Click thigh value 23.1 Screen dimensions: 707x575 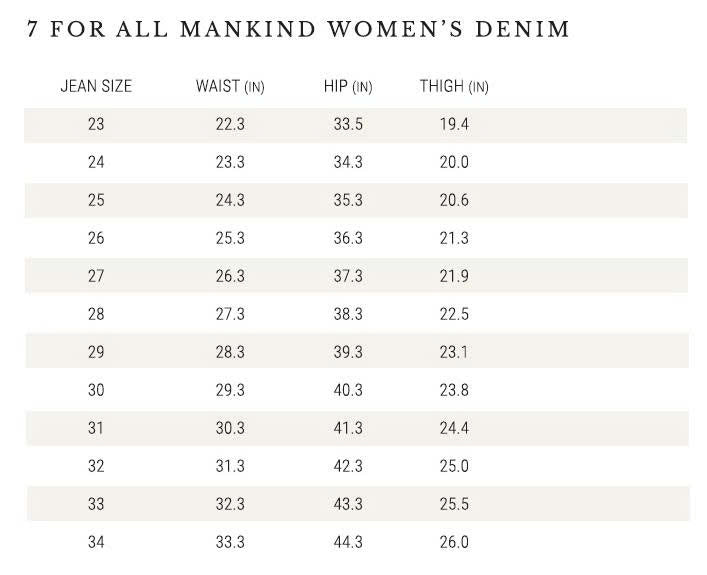pos(454,353)
